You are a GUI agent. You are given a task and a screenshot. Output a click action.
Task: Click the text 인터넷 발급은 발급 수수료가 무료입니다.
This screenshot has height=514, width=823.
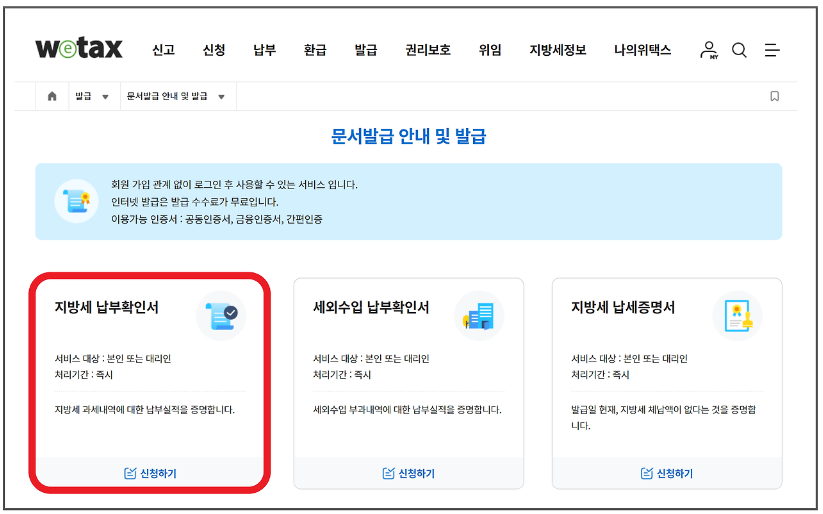195,202
